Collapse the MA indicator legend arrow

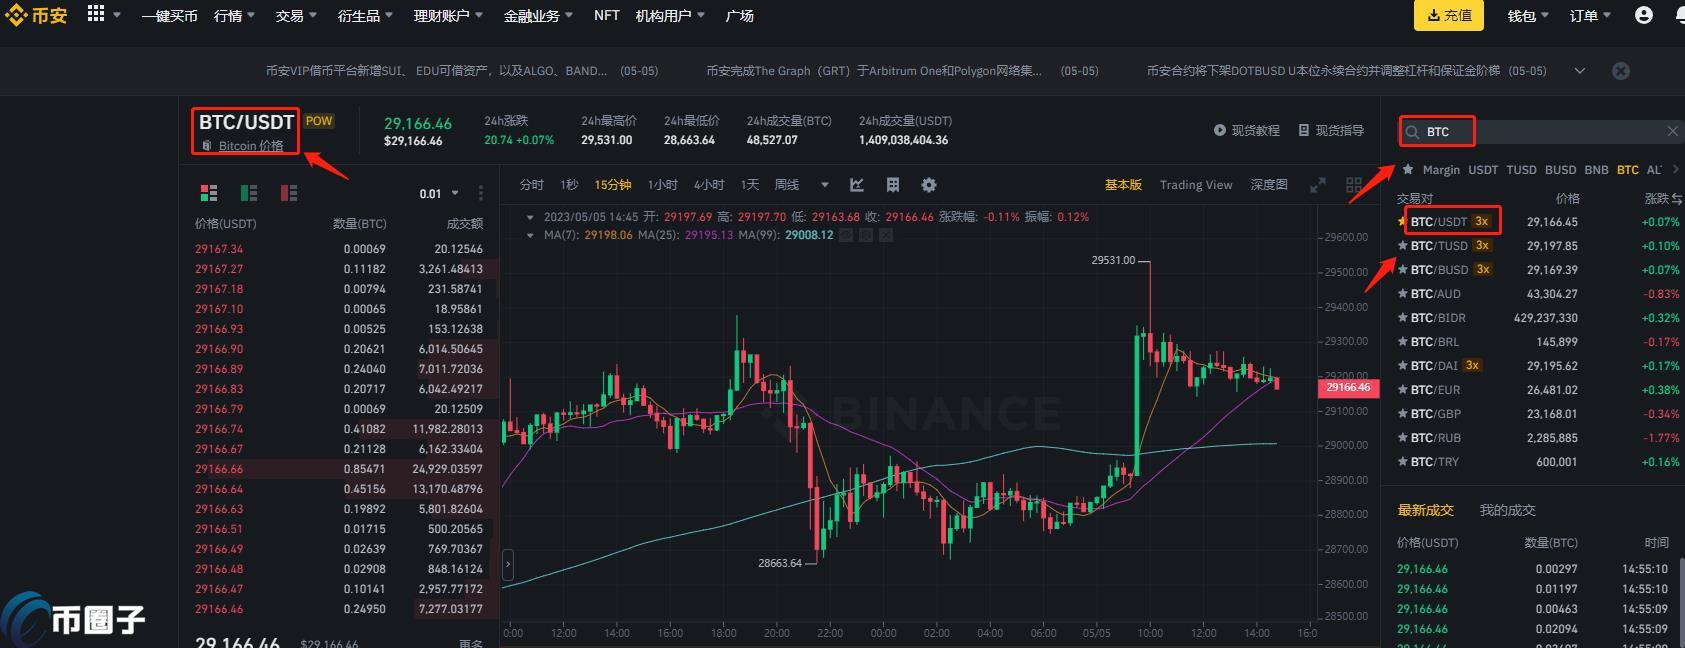coord(530,235)
